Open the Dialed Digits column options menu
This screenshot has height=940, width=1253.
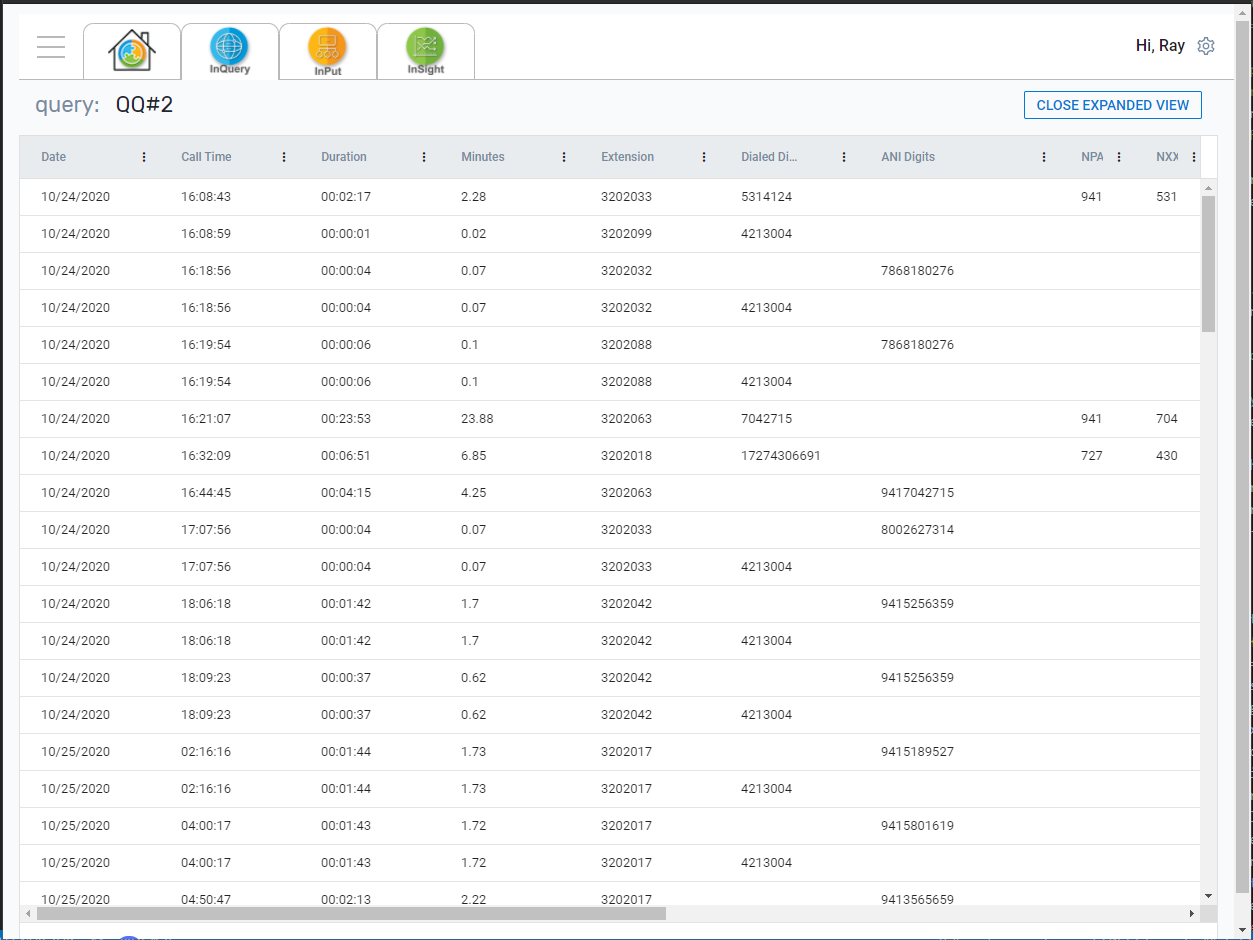tap(844, 157)
